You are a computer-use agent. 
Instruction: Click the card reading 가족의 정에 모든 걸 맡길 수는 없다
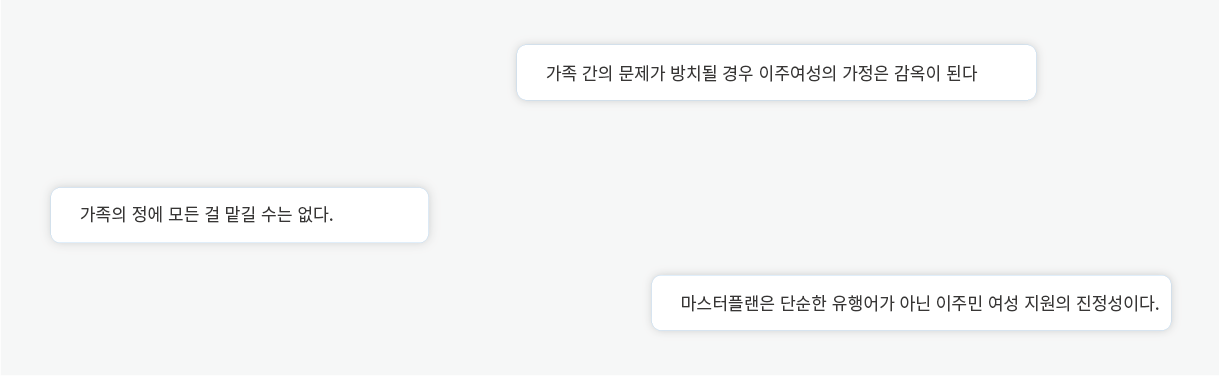pyautogui.click(x=239, y=215)
